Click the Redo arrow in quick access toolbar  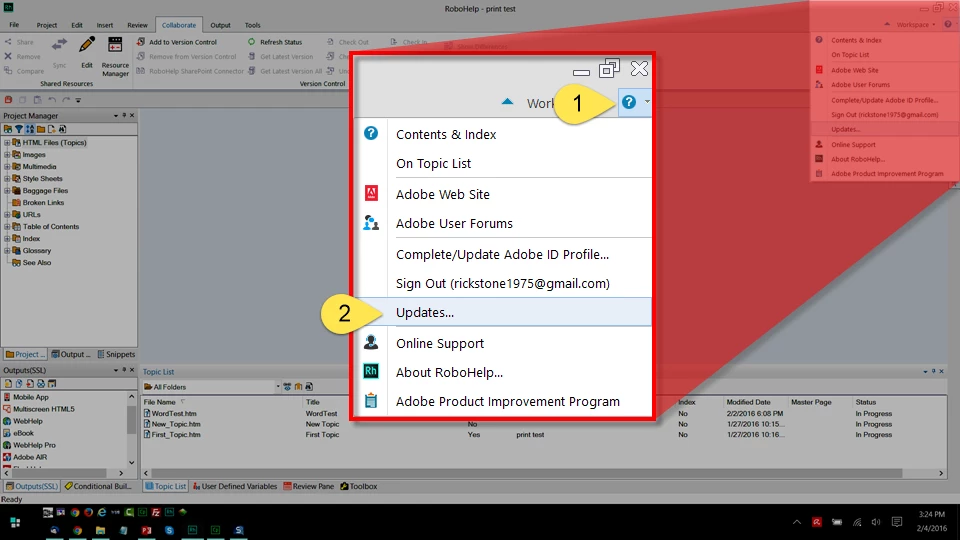pyautogui.click(x=66, y=100)
